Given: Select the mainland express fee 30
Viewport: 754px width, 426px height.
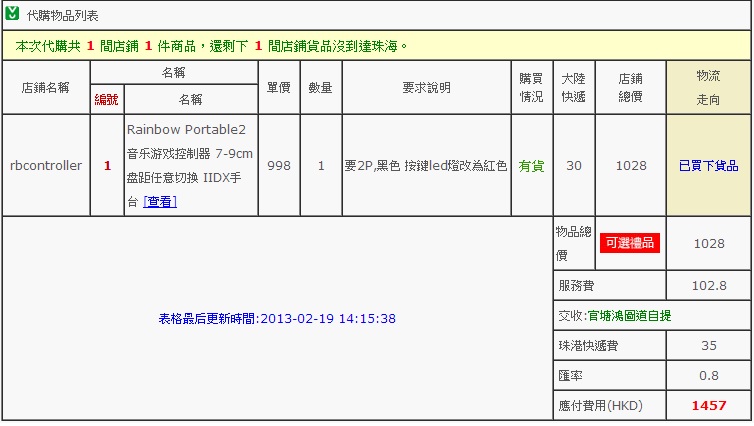Looking at the screenshot, I should (574, 166).
